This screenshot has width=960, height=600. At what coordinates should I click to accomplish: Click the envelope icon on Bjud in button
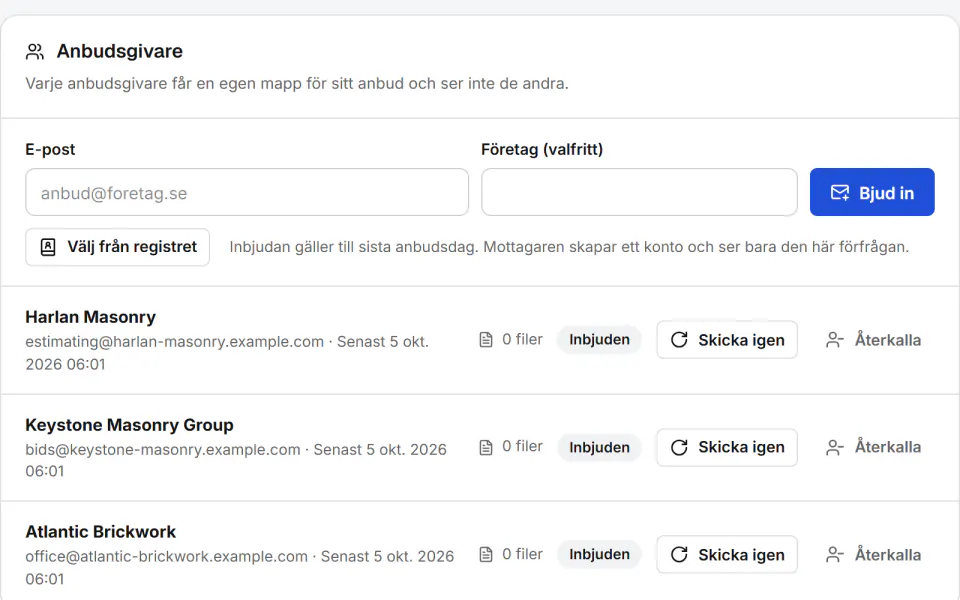pos(839,193)
